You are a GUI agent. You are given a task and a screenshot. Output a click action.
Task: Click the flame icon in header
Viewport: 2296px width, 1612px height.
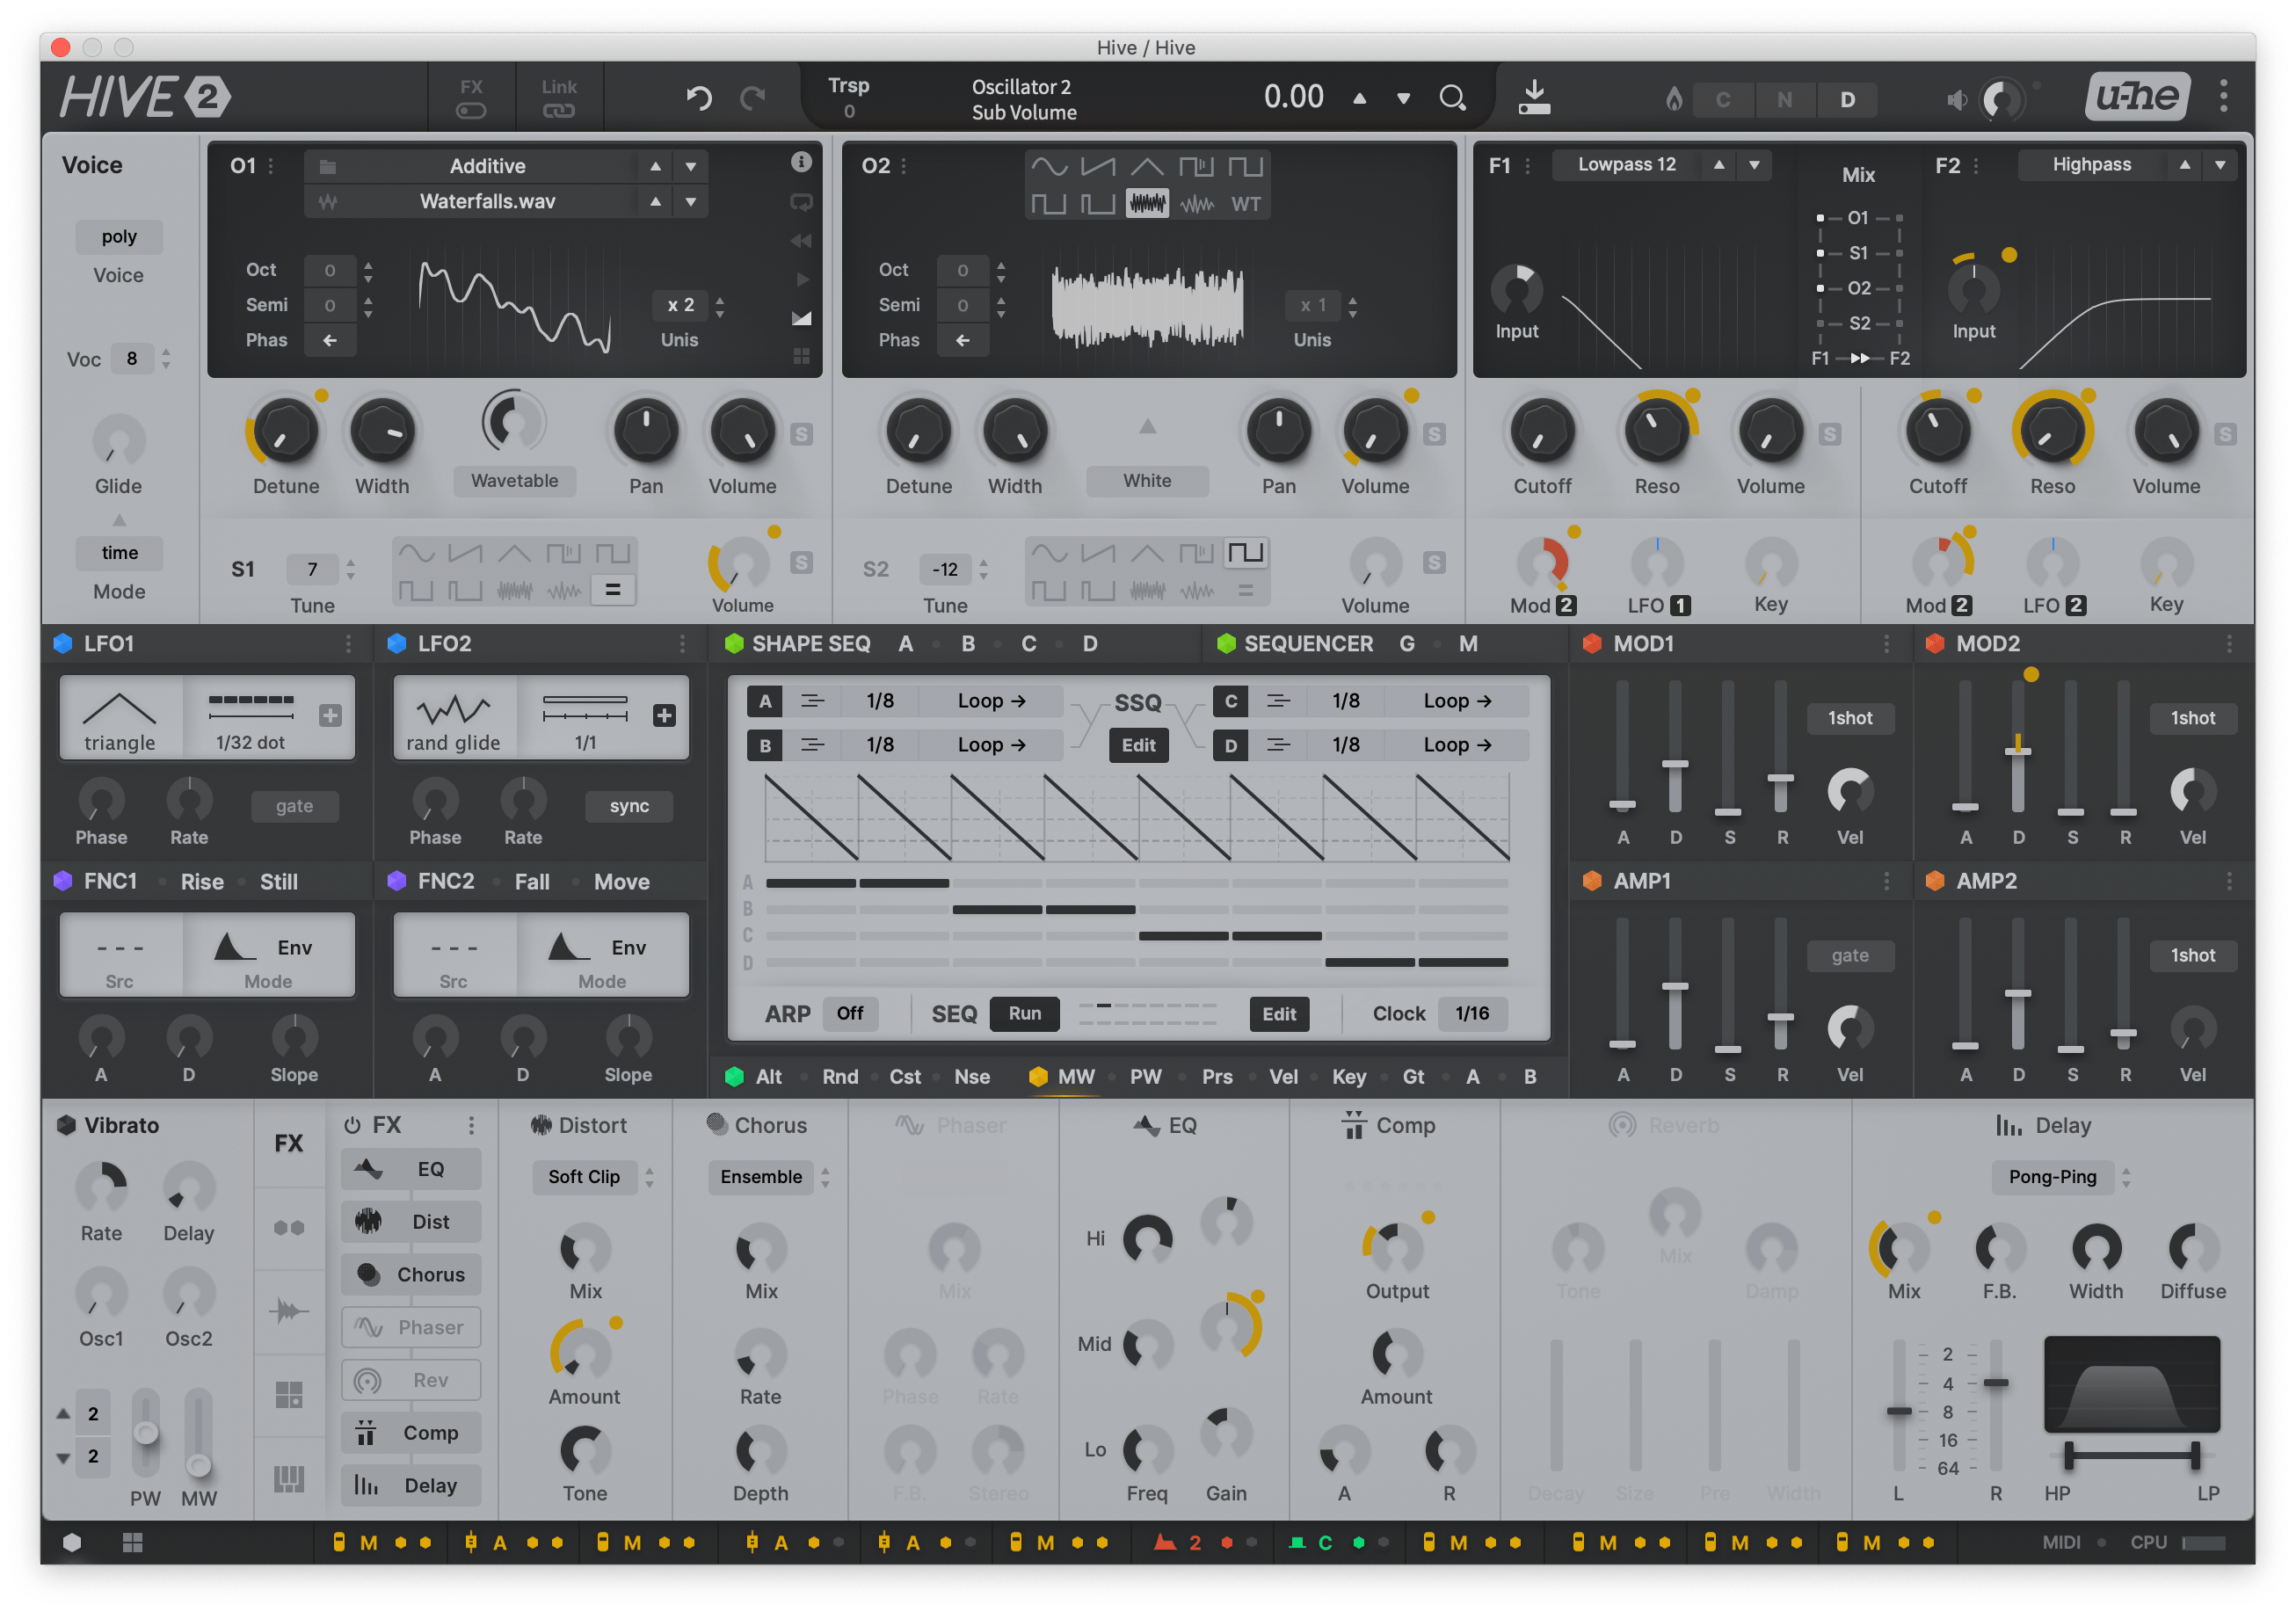pyautogui.click(x=1673, y=98)
